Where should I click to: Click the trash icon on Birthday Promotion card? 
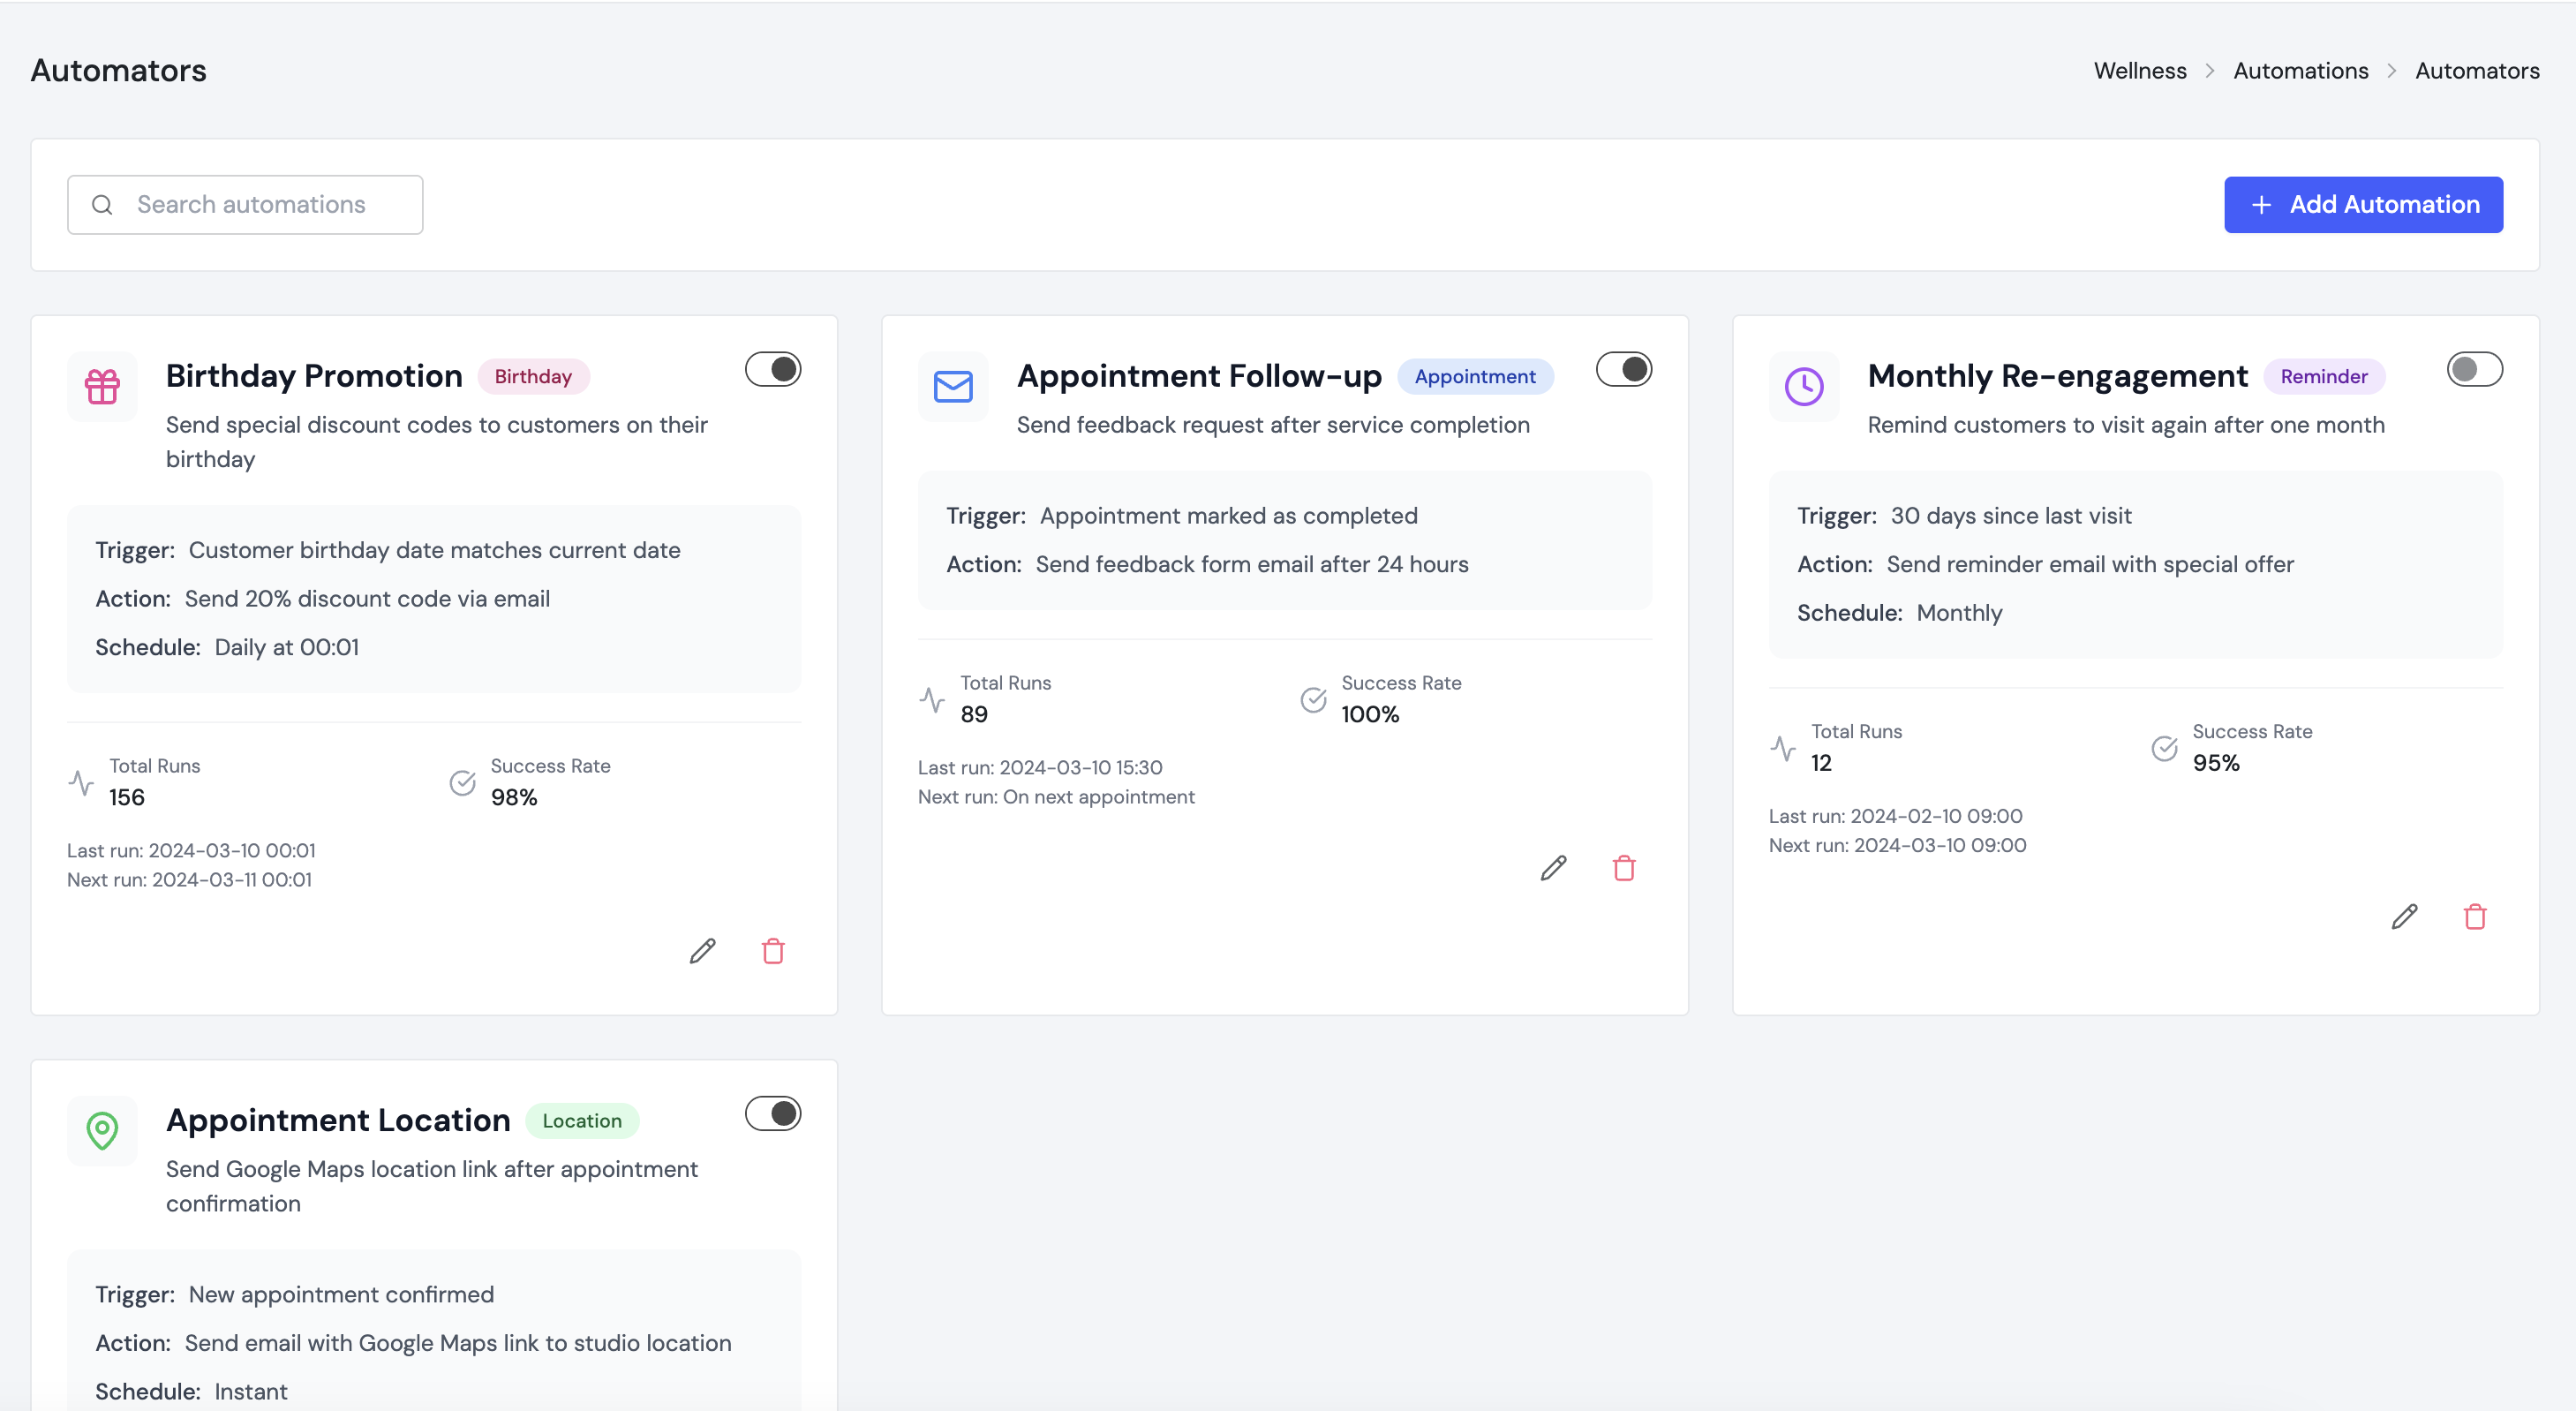click(772, 950)
